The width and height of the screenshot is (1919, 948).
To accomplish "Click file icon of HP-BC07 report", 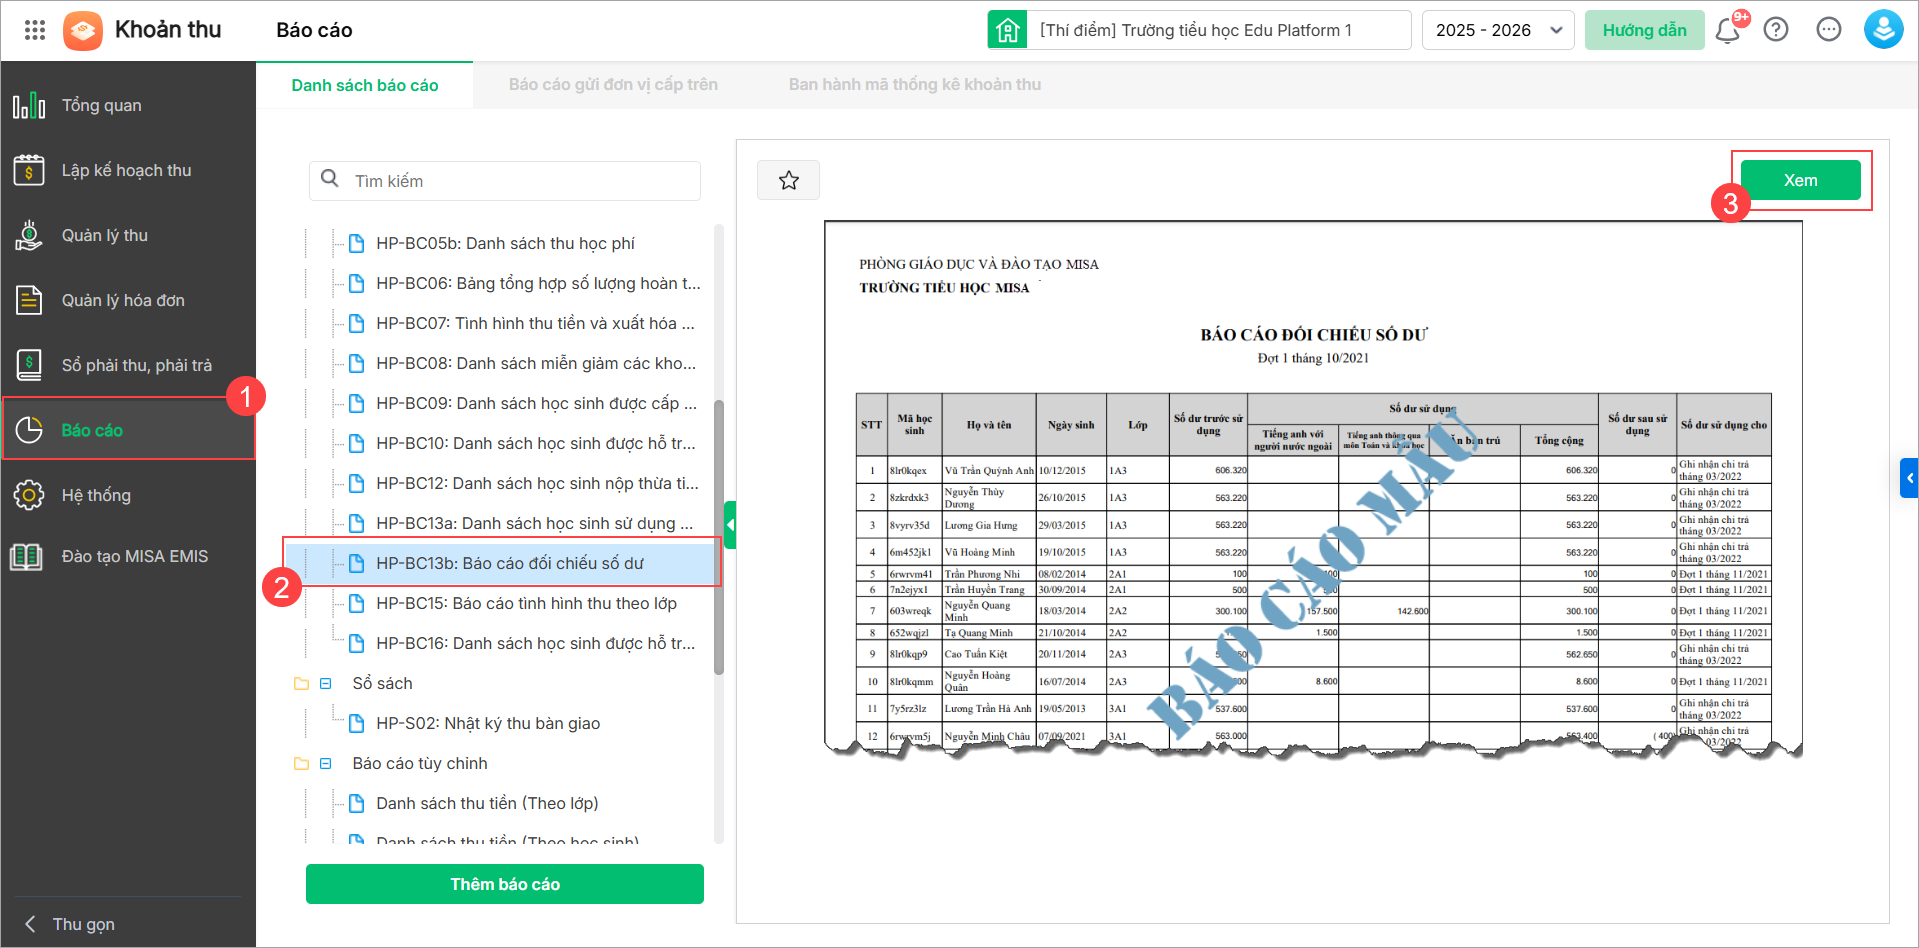I will (x=356, y=323).
